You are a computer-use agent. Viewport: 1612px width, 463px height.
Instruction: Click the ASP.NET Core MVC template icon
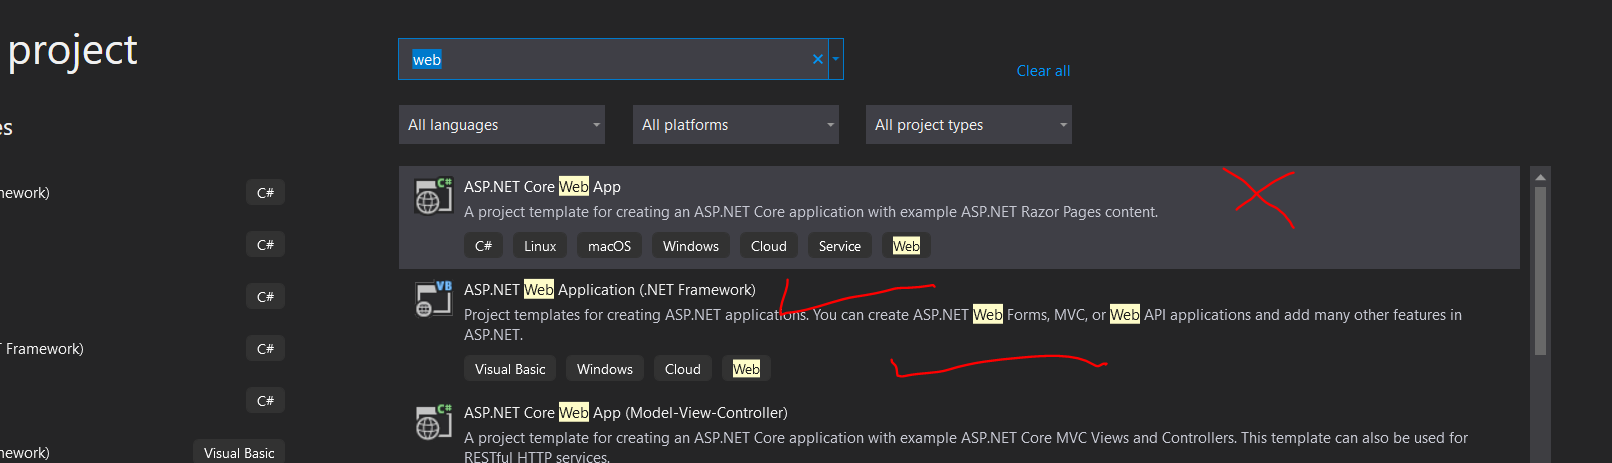coord(433,422)
